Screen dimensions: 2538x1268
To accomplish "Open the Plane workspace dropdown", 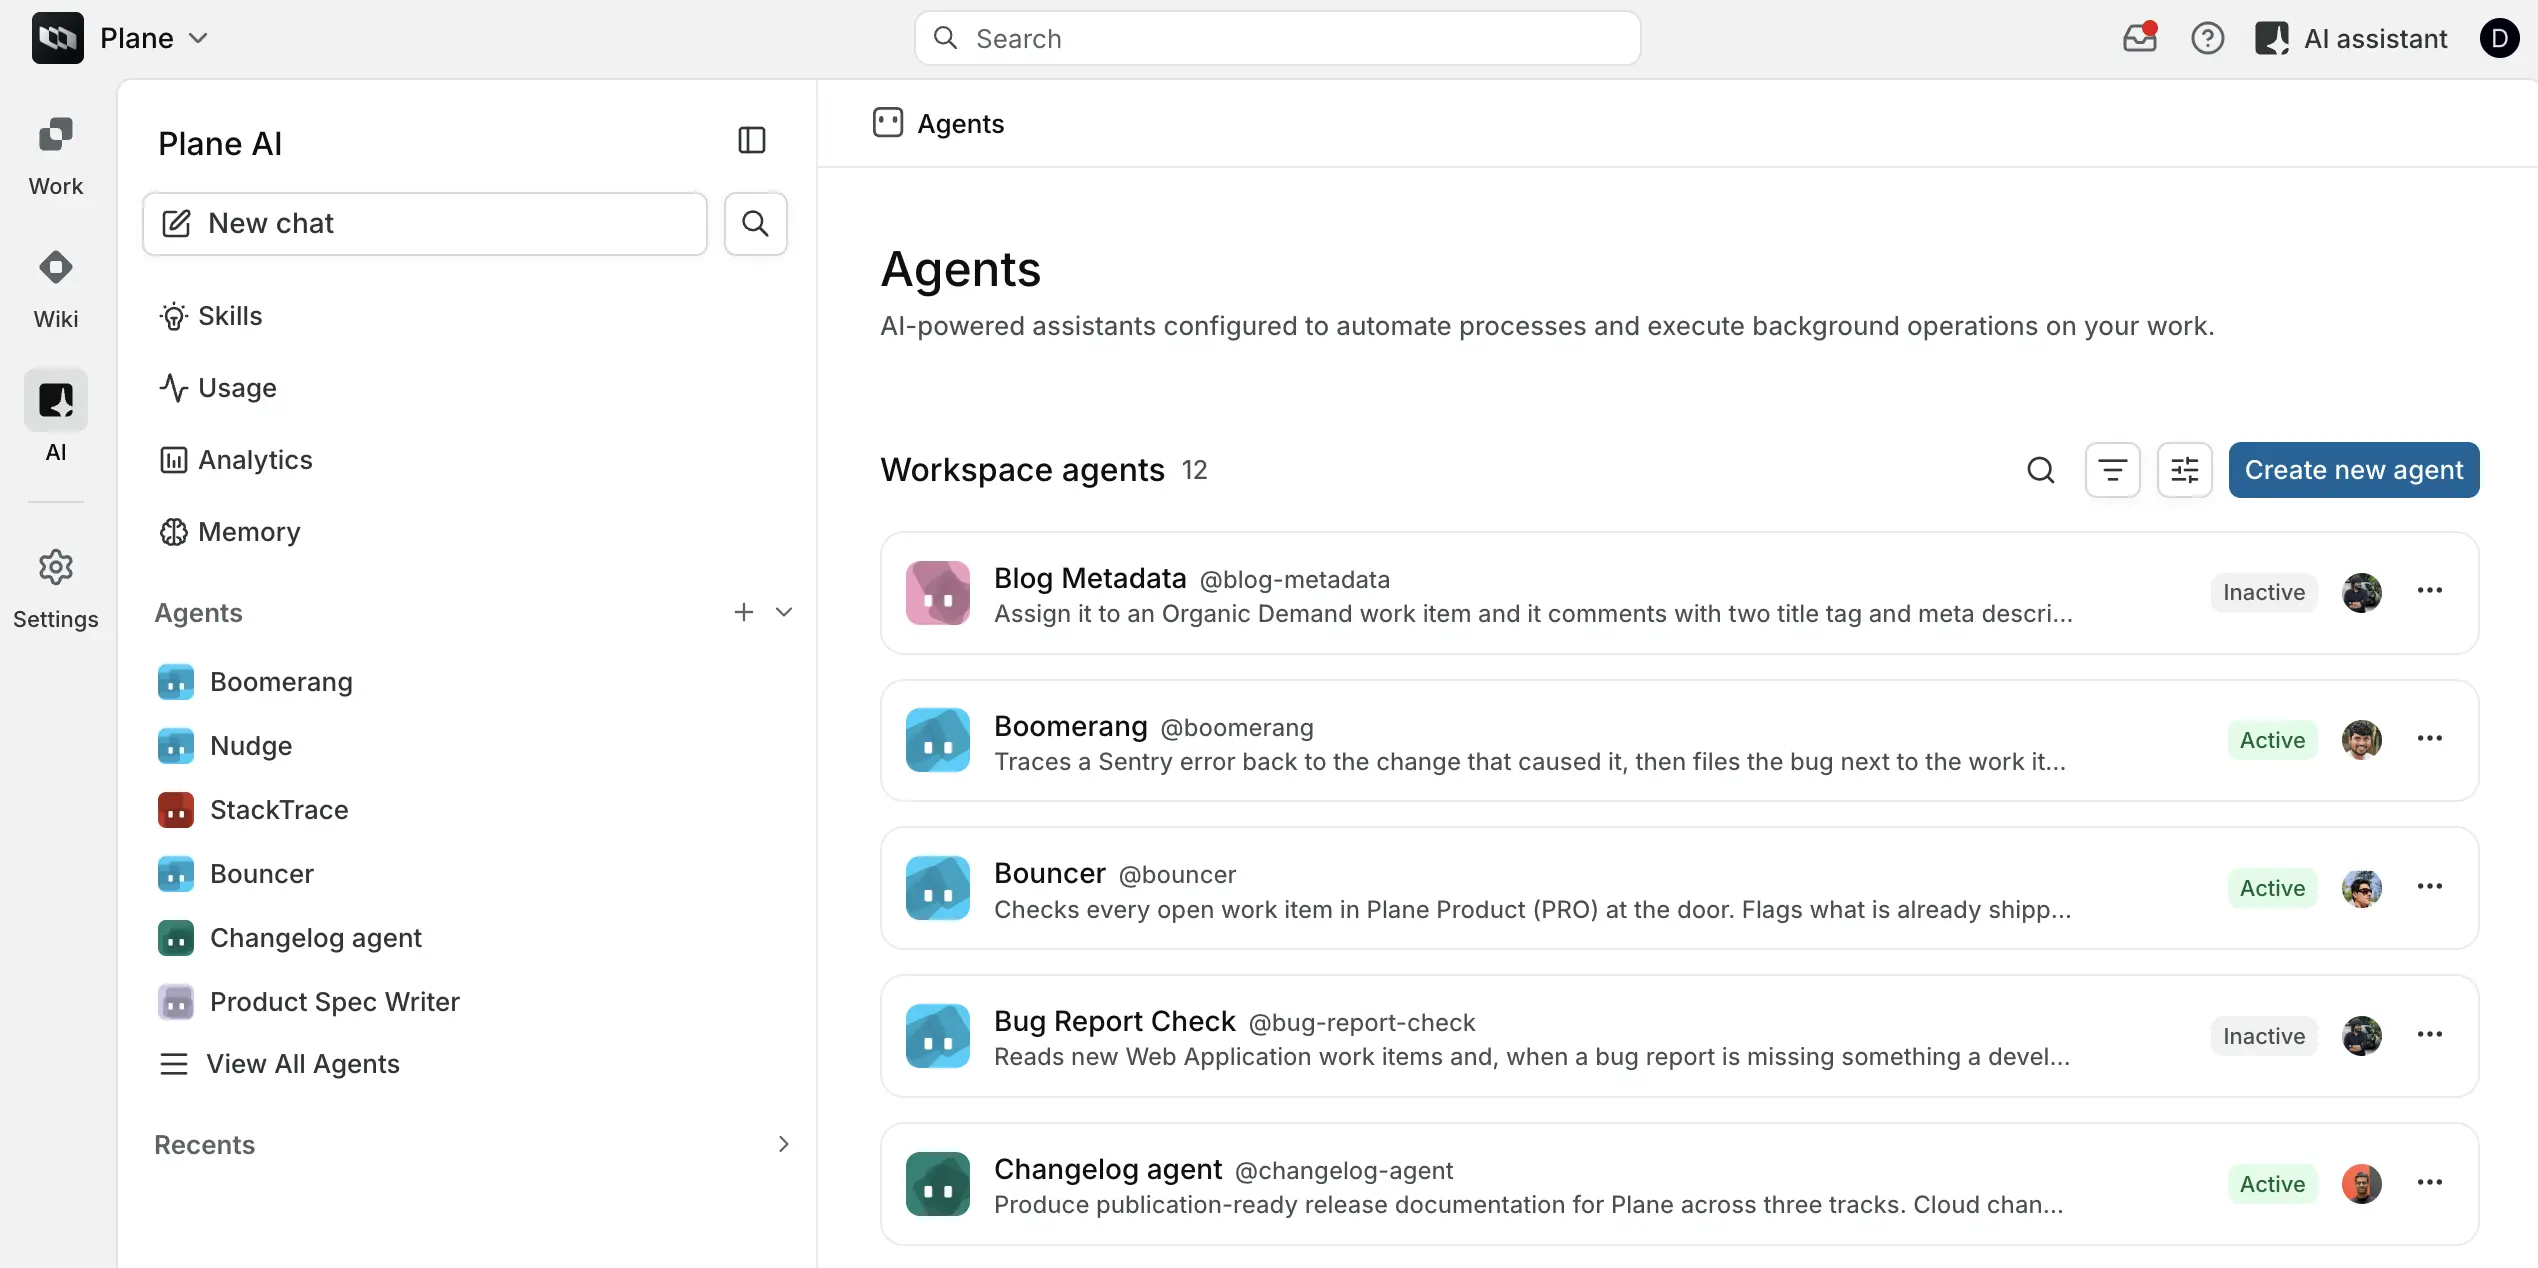I will pyautogui.click(x=154, y=38).
